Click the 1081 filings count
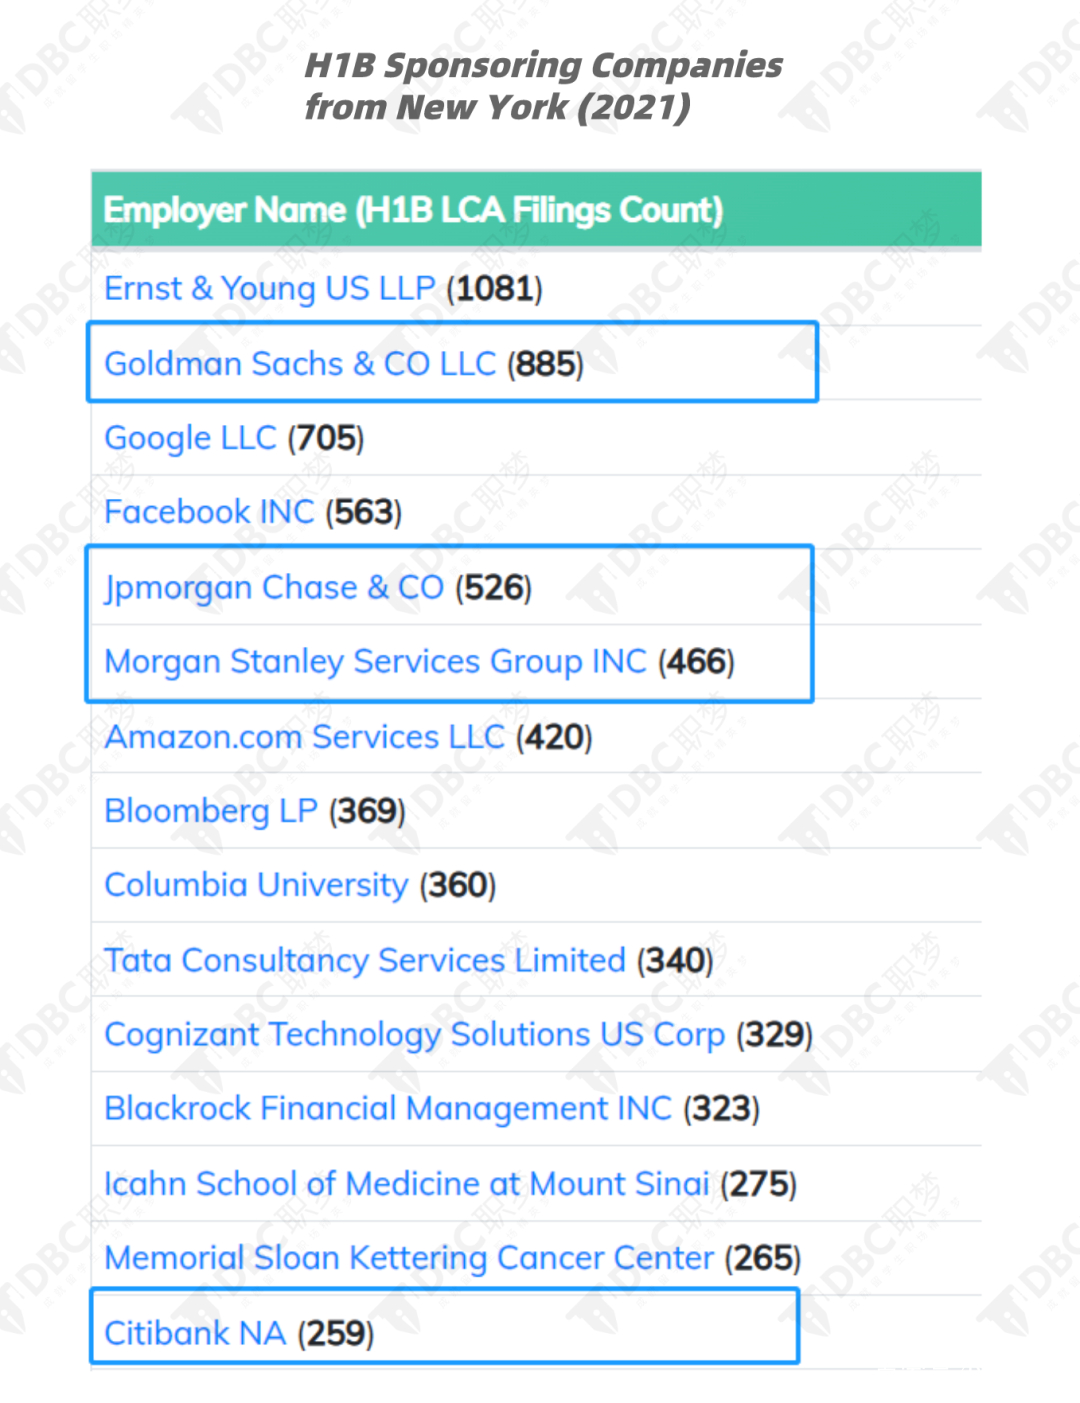1080x1403 pixels. click(495, 289)
